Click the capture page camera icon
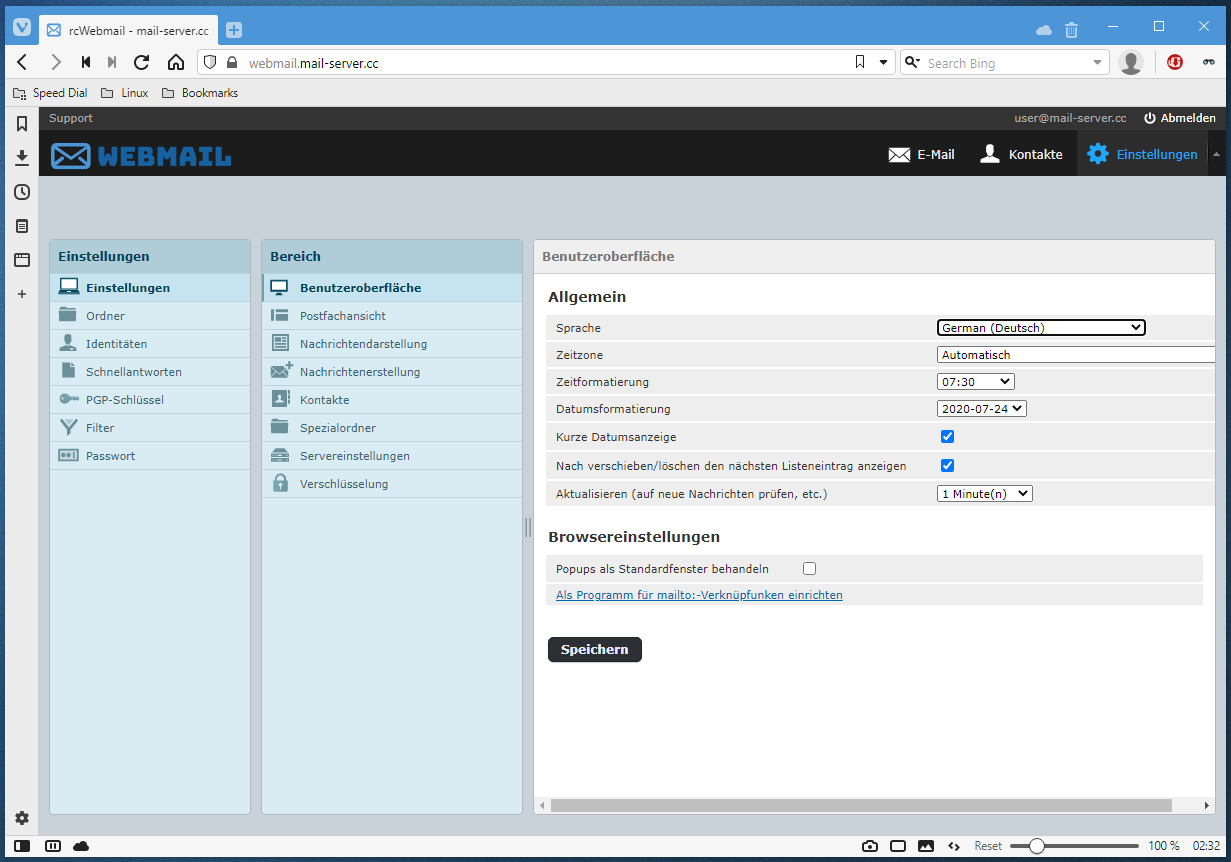Image resolution: width=1231 pixels, height=862 pixels. 870,846
